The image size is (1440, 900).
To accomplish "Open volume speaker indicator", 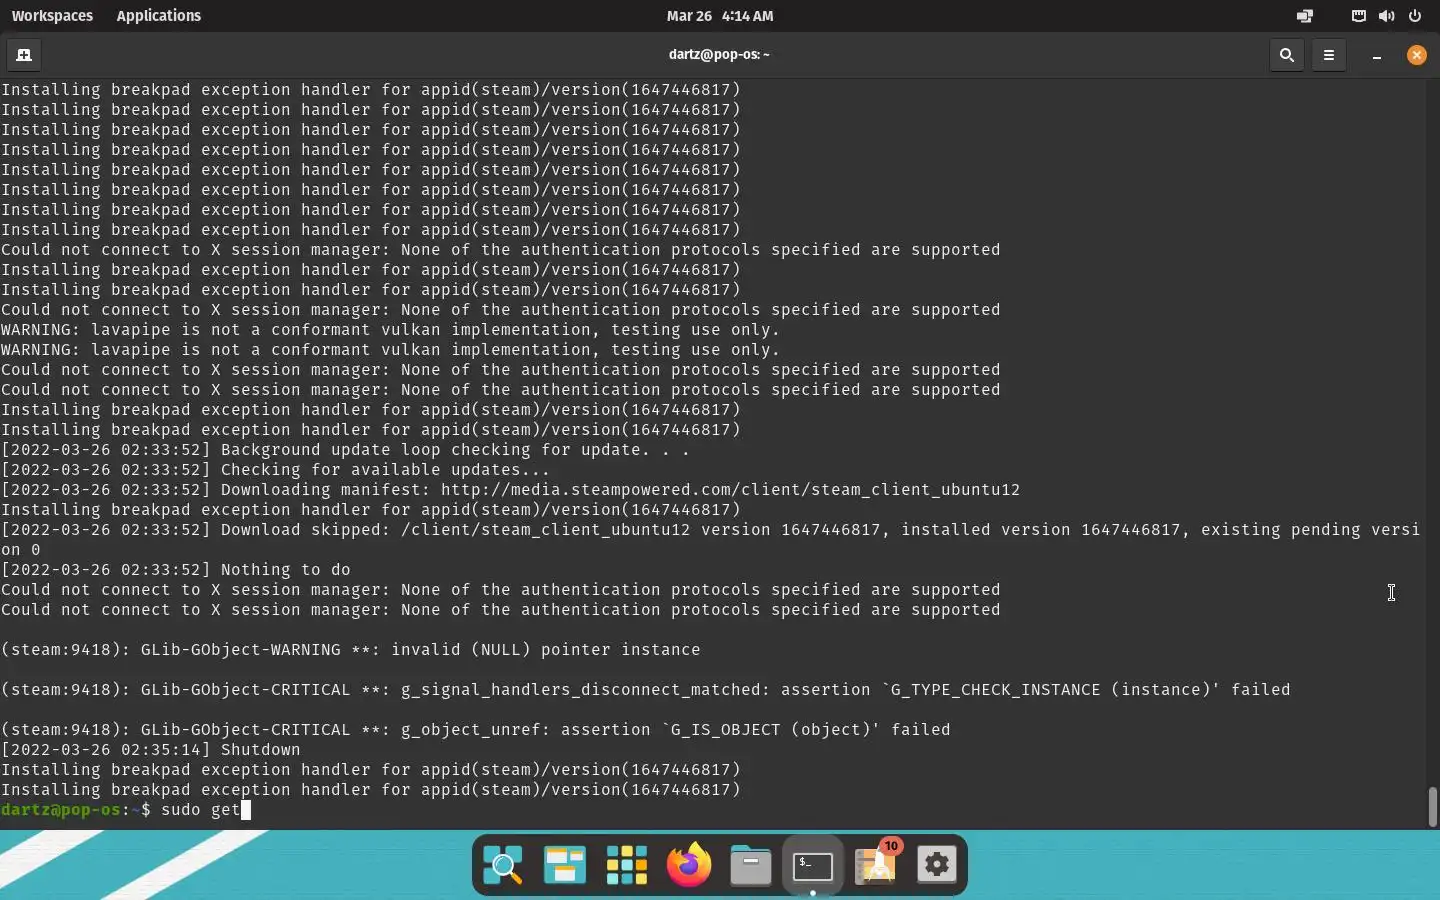I will [x=1386, y=16].
